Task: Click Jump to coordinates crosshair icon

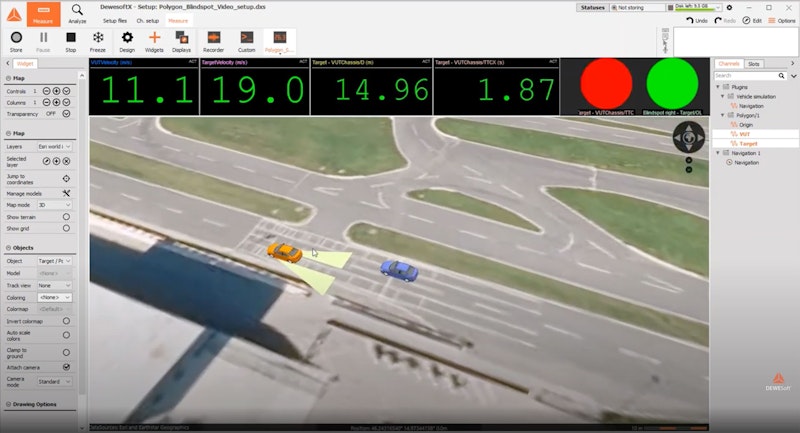Action: (x=66, y=179)
